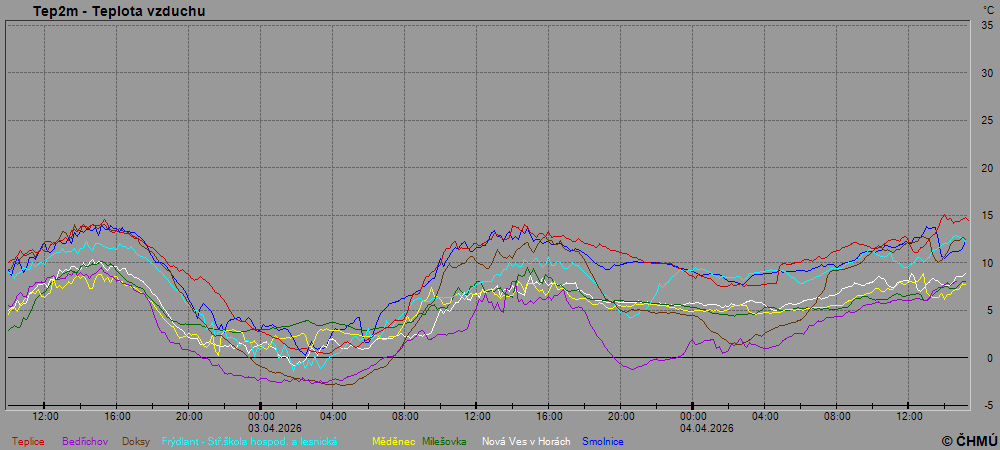Click the 0 value on temperature axis

tap(988, 358)
